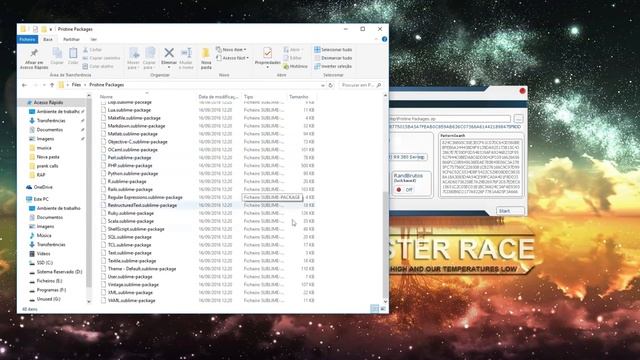This screenshot has width=640, height=360.
Task: Click the Mudar o nome icon
Action: pyautogui.click(x=186, y=53)
